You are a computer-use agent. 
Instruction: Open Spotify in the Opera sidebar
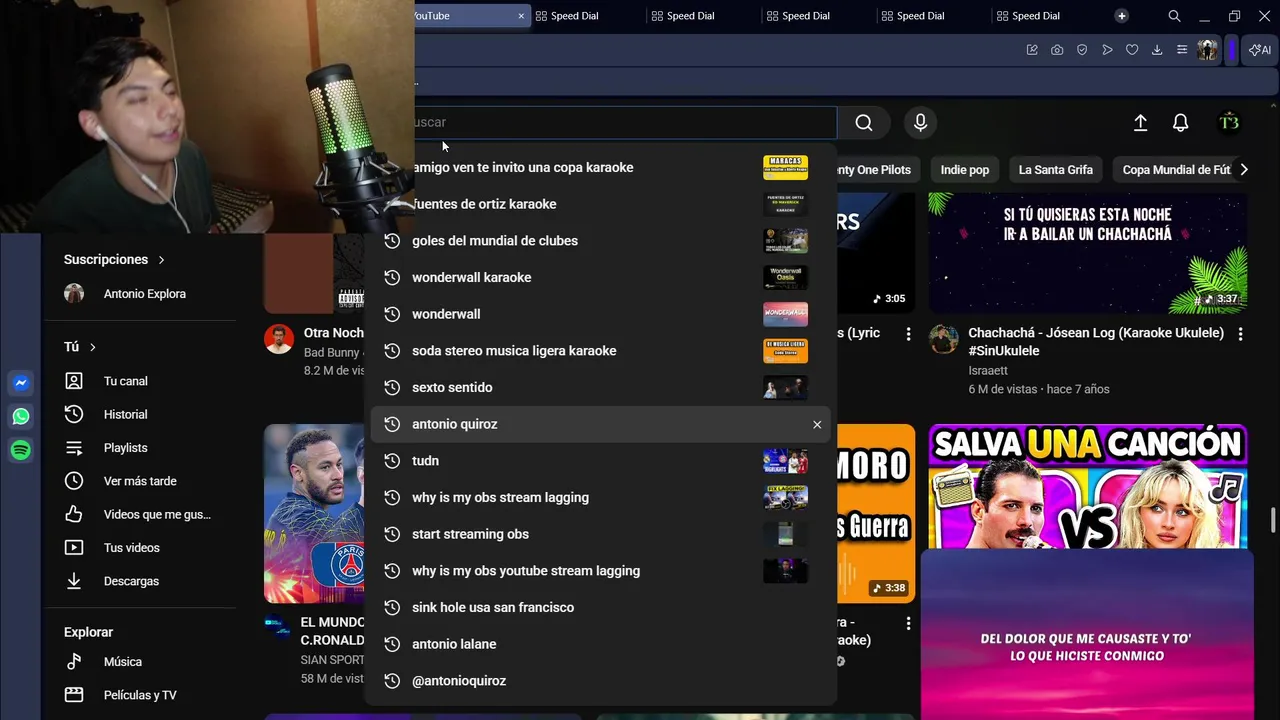(x=21, y=451)
